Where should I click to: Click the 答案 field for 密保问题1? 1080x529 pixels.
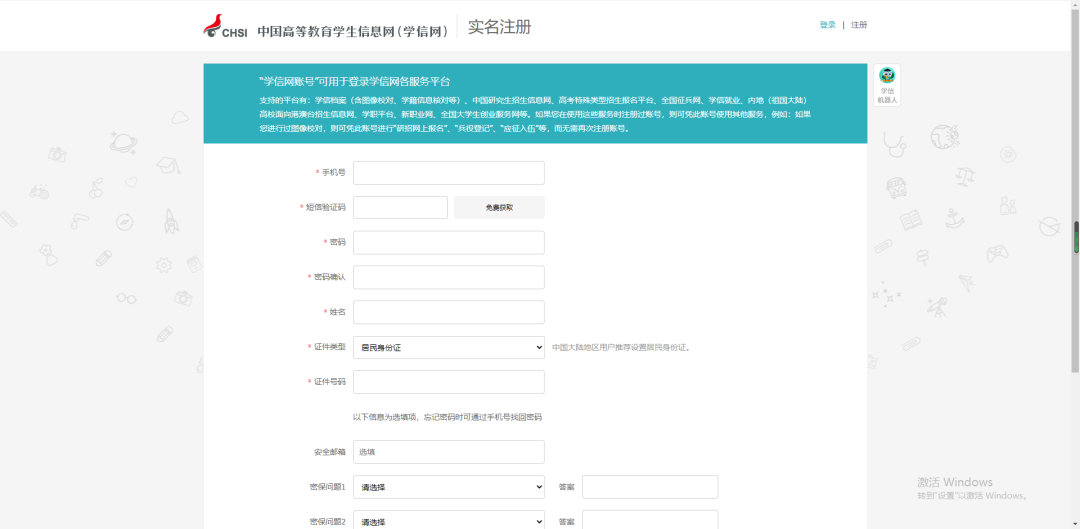click(650, 487)
